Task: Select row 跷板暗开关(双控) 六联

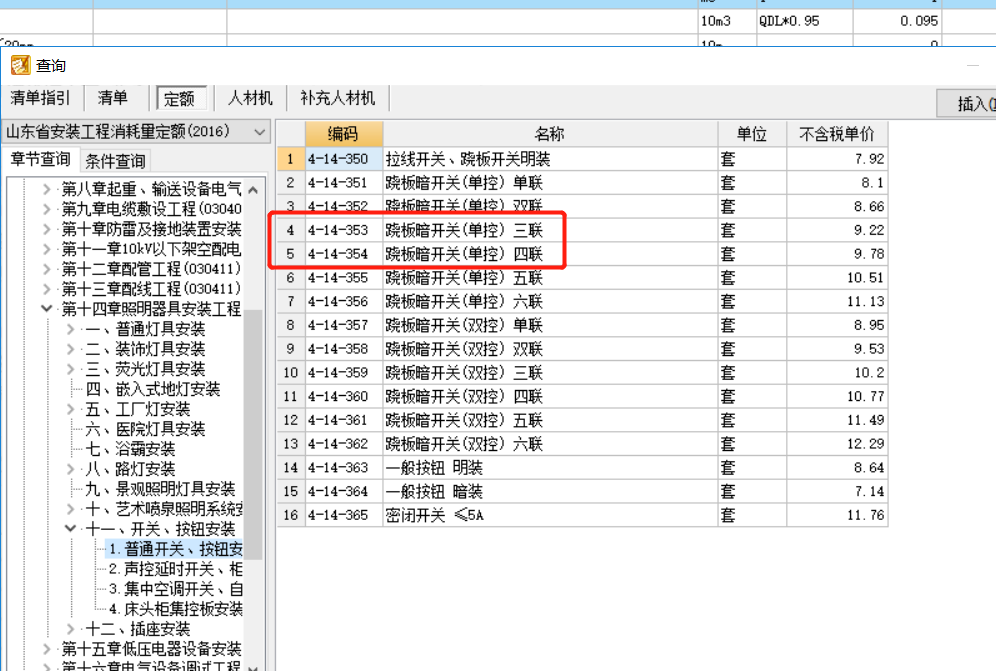Action: click(582, 444)
